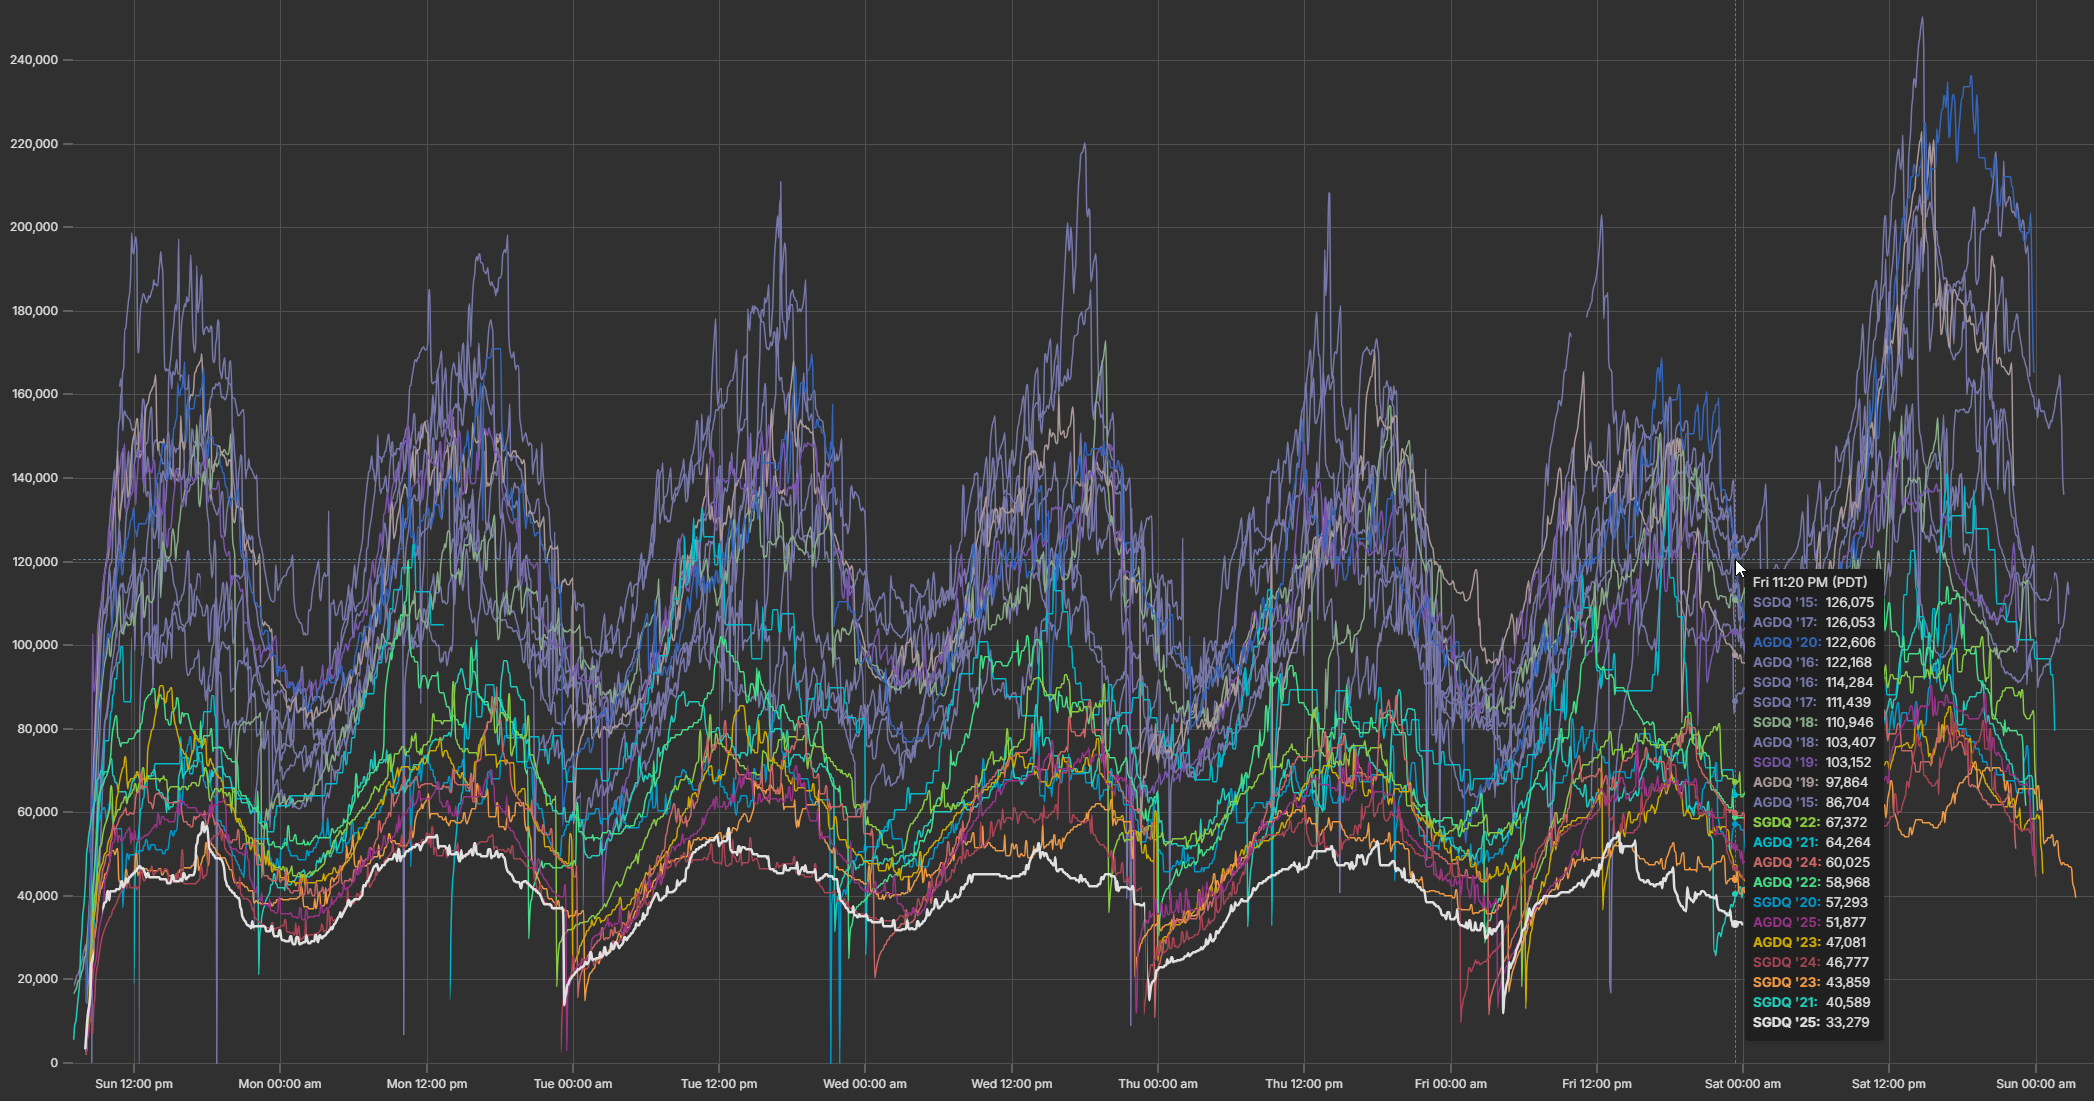The image size is (2094, 1101).
Task: Click the tooltip header 'Fri 11:20 PM (PDT)'
Action: [1810, 582]
